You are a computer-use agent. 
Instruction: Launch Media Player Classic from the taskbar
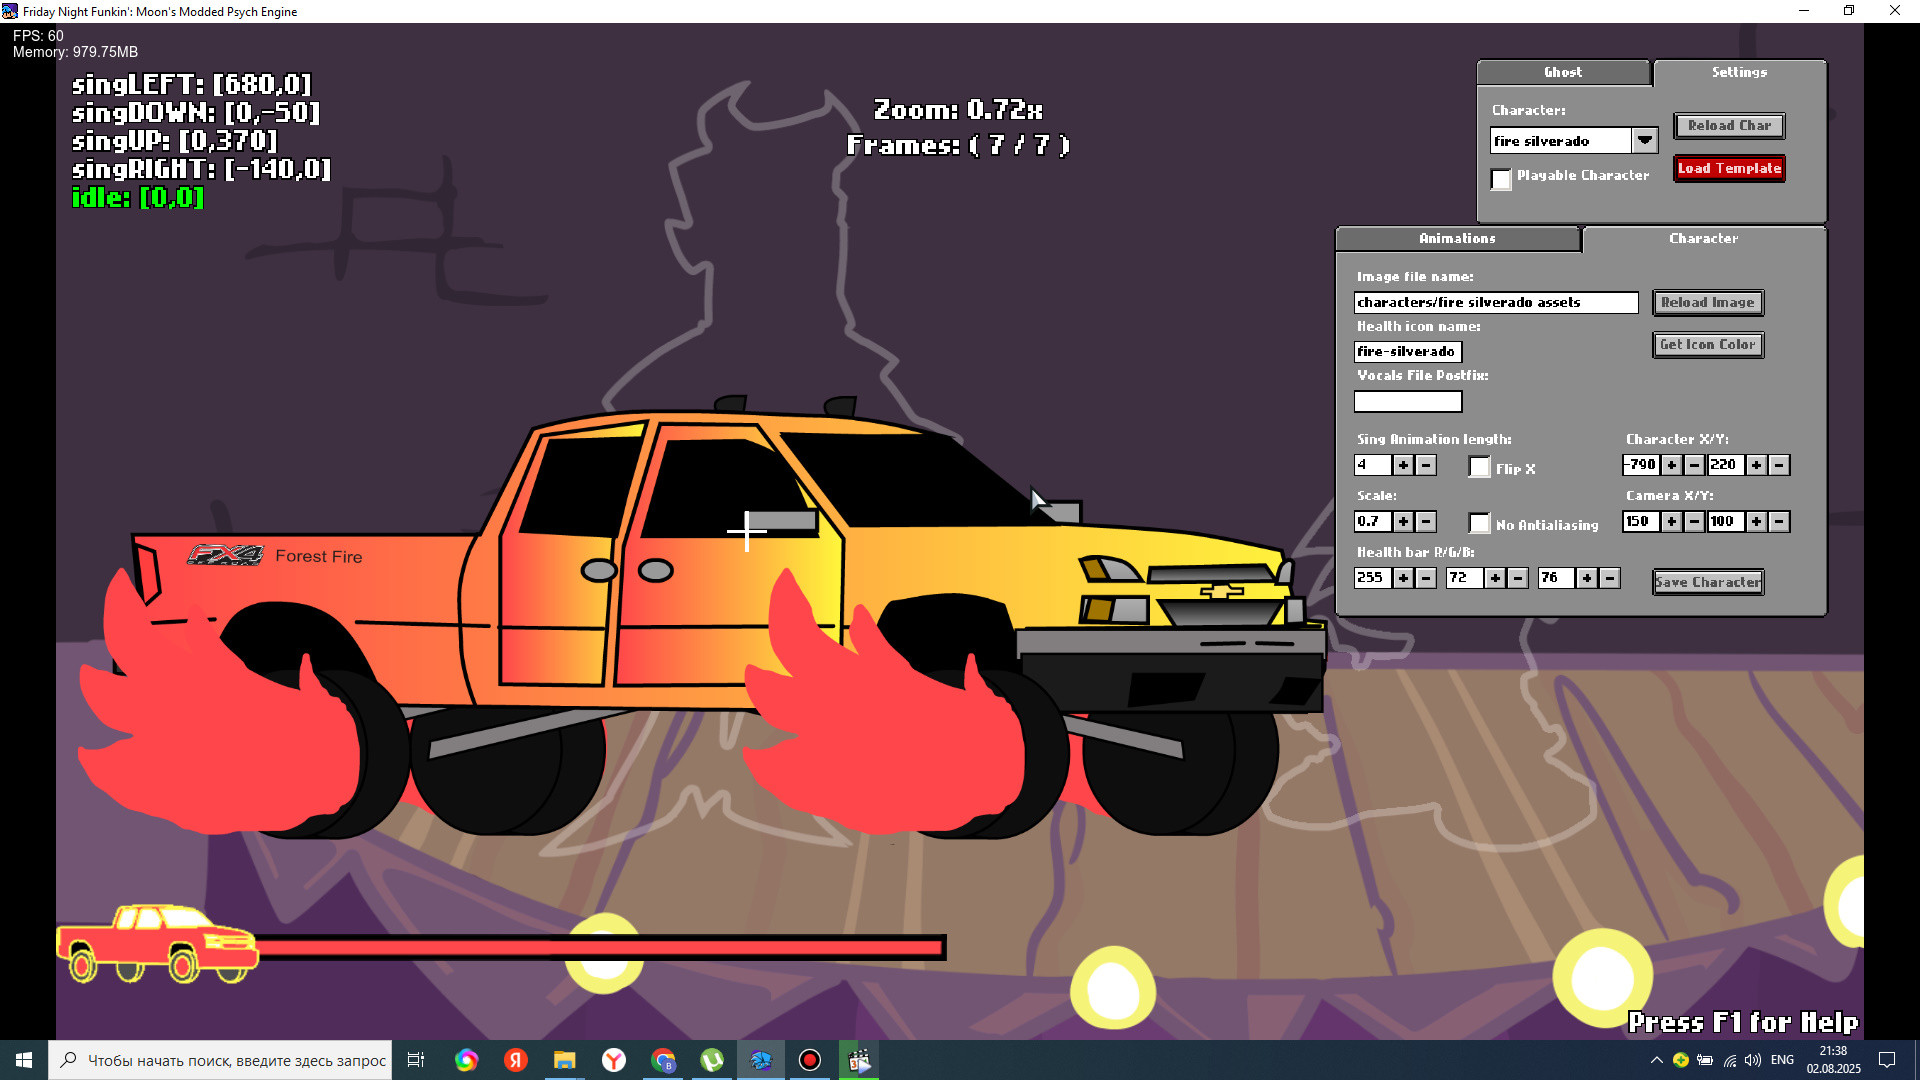click(858, 1060)
